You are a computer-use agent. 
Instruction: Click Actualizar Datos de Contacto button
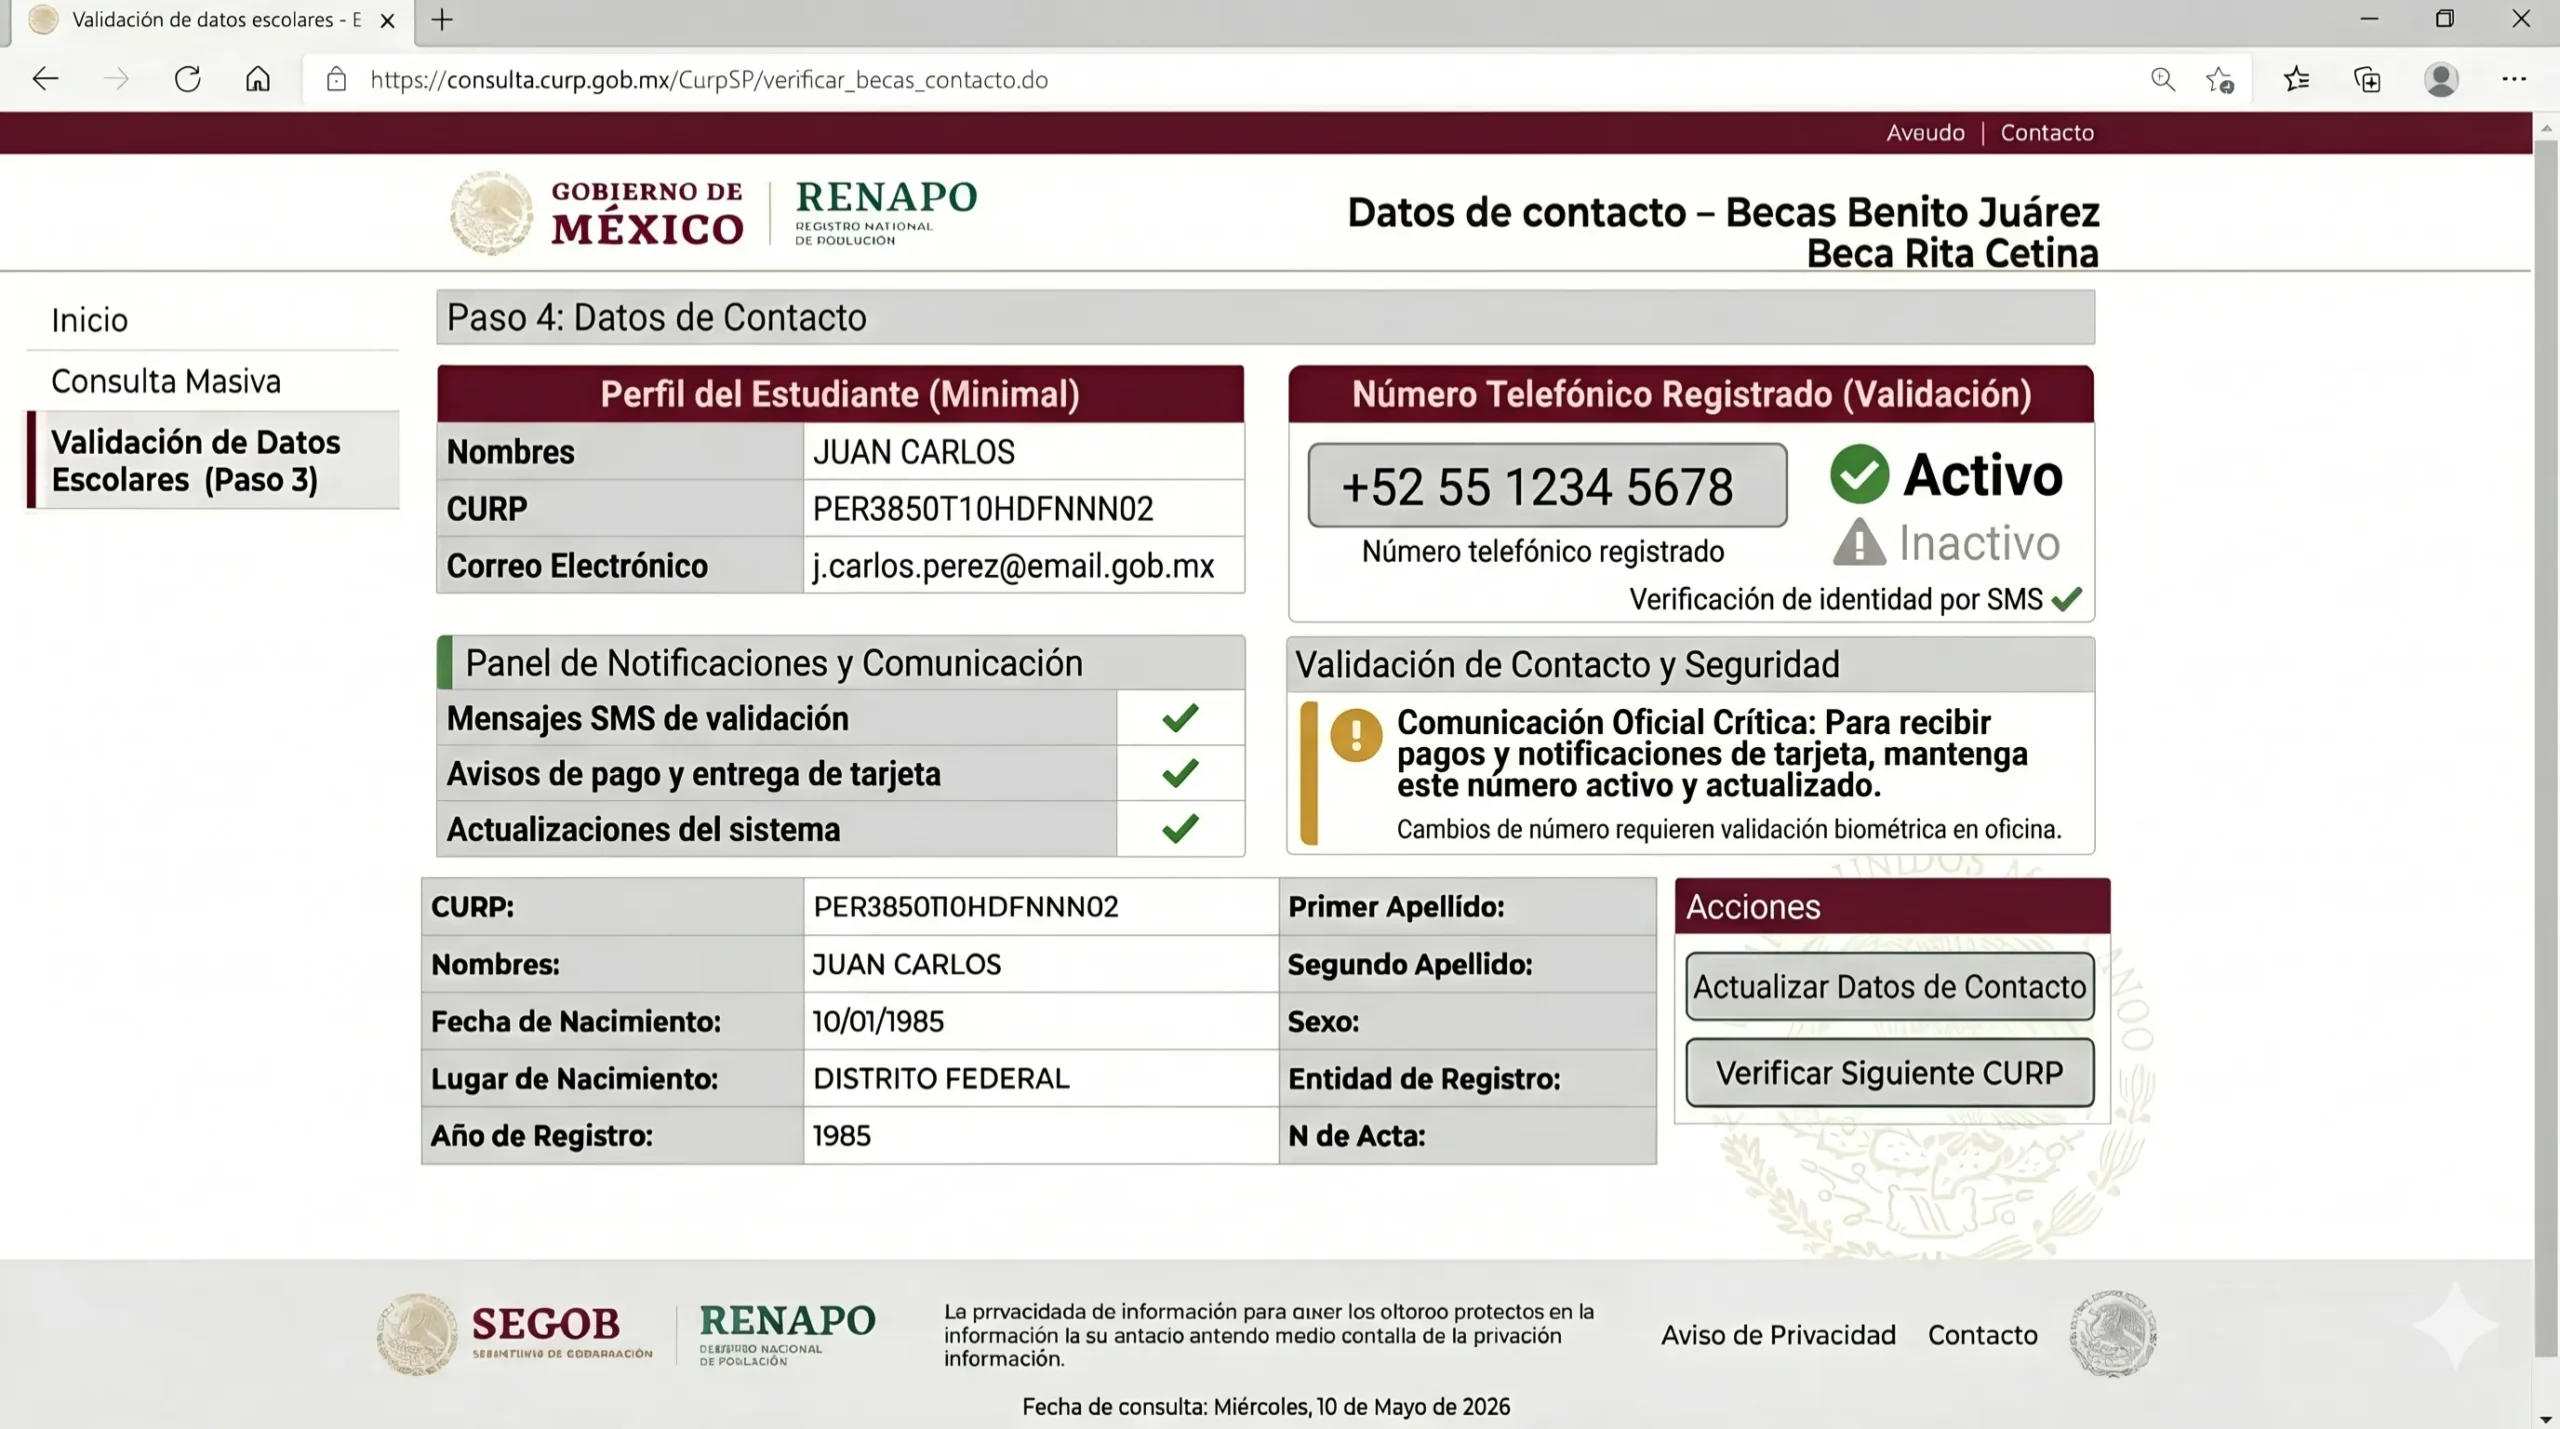tap(1889, 986)
